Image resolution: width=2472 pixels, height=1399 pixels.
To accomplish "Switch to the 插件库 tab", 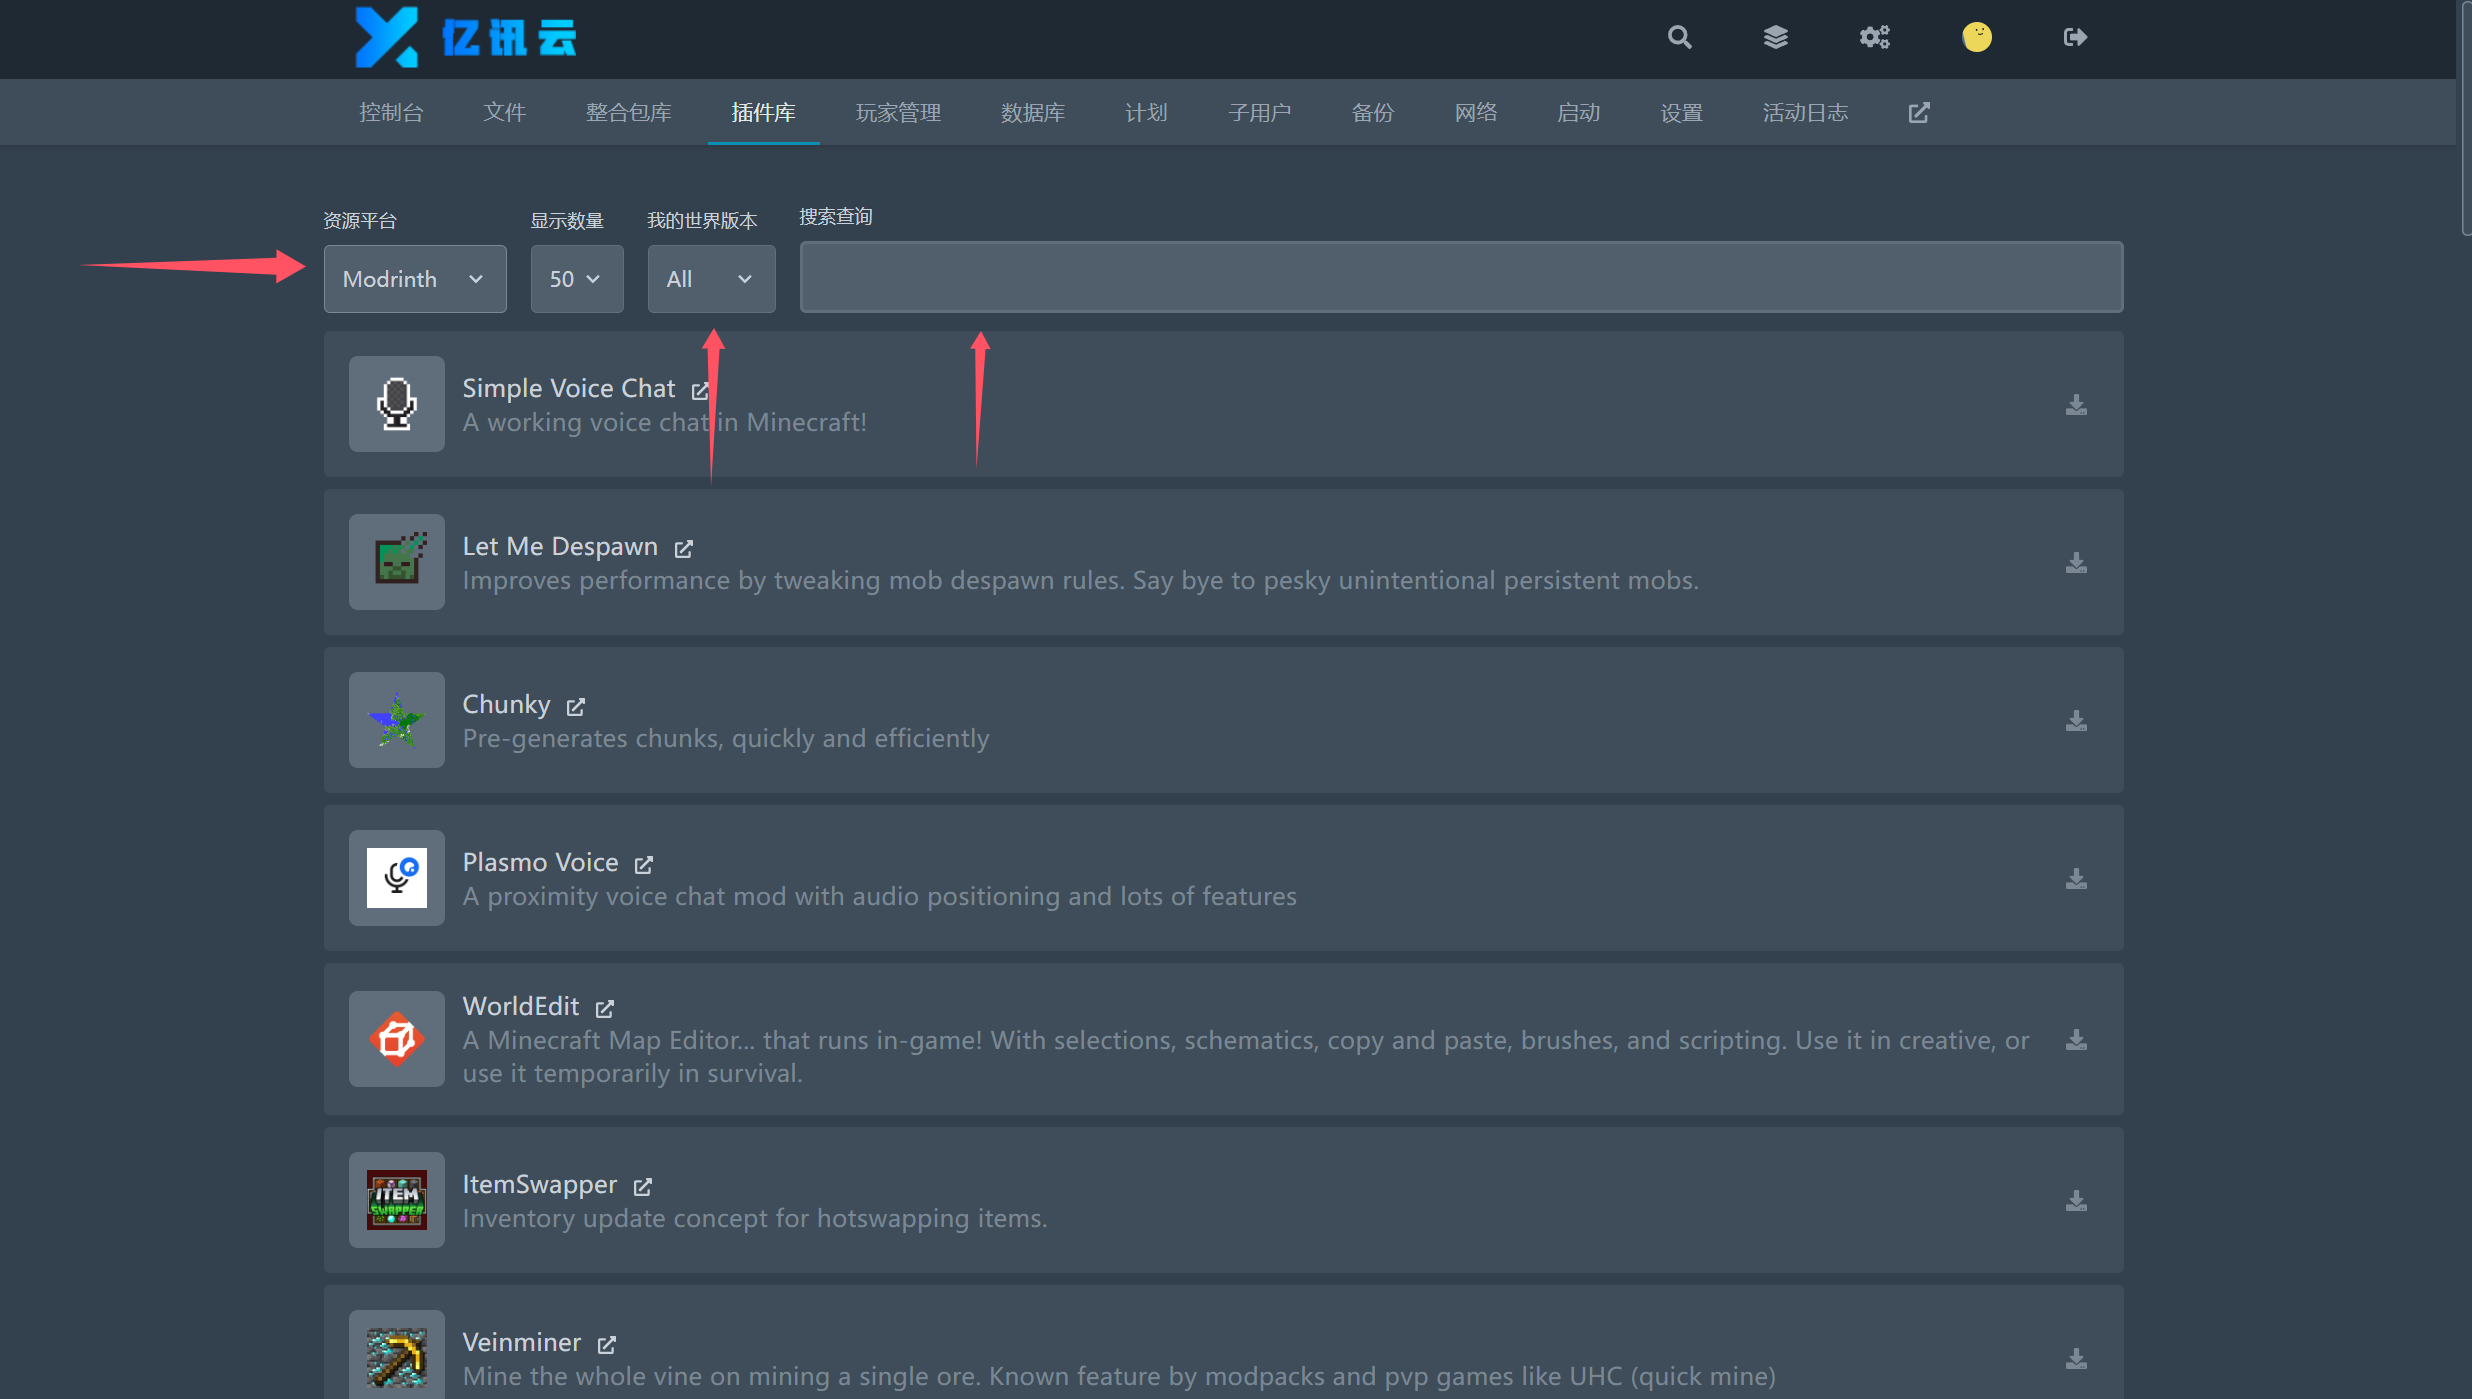I will click(x=762, y=112).
